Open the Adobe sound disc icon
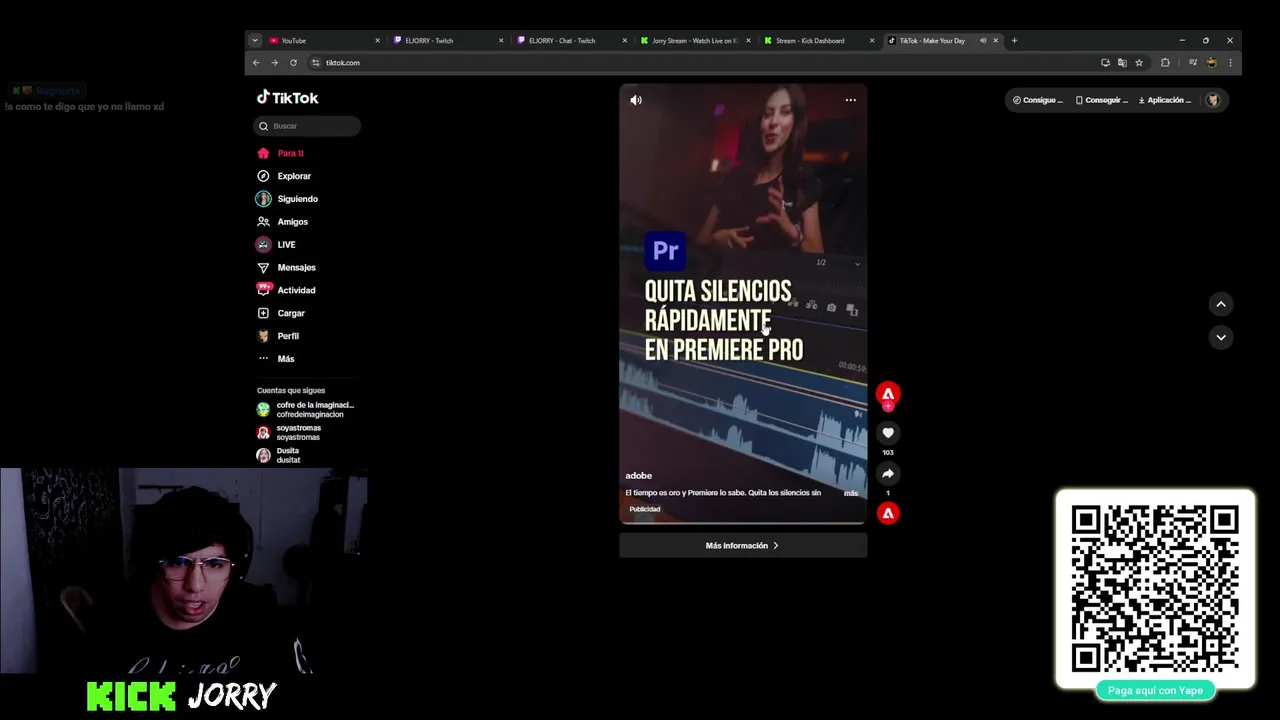This screenshot has height=720, width=1280. (x=888, y=513)
